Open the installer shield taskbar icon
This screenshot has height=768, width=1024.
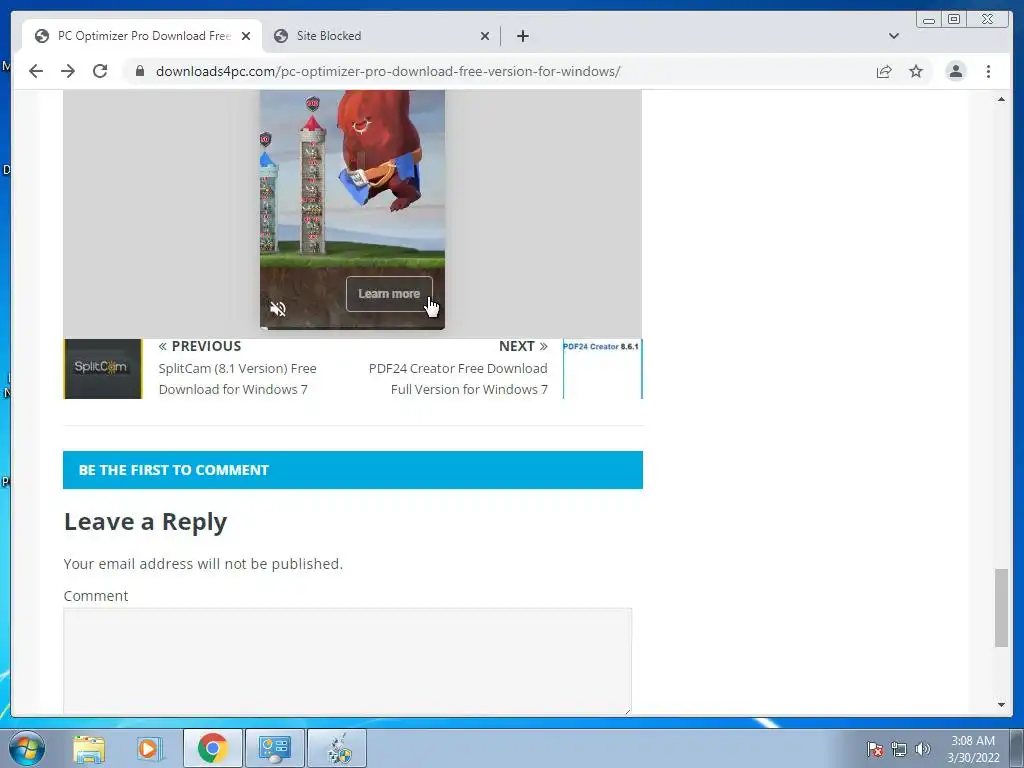coord(337,748)
